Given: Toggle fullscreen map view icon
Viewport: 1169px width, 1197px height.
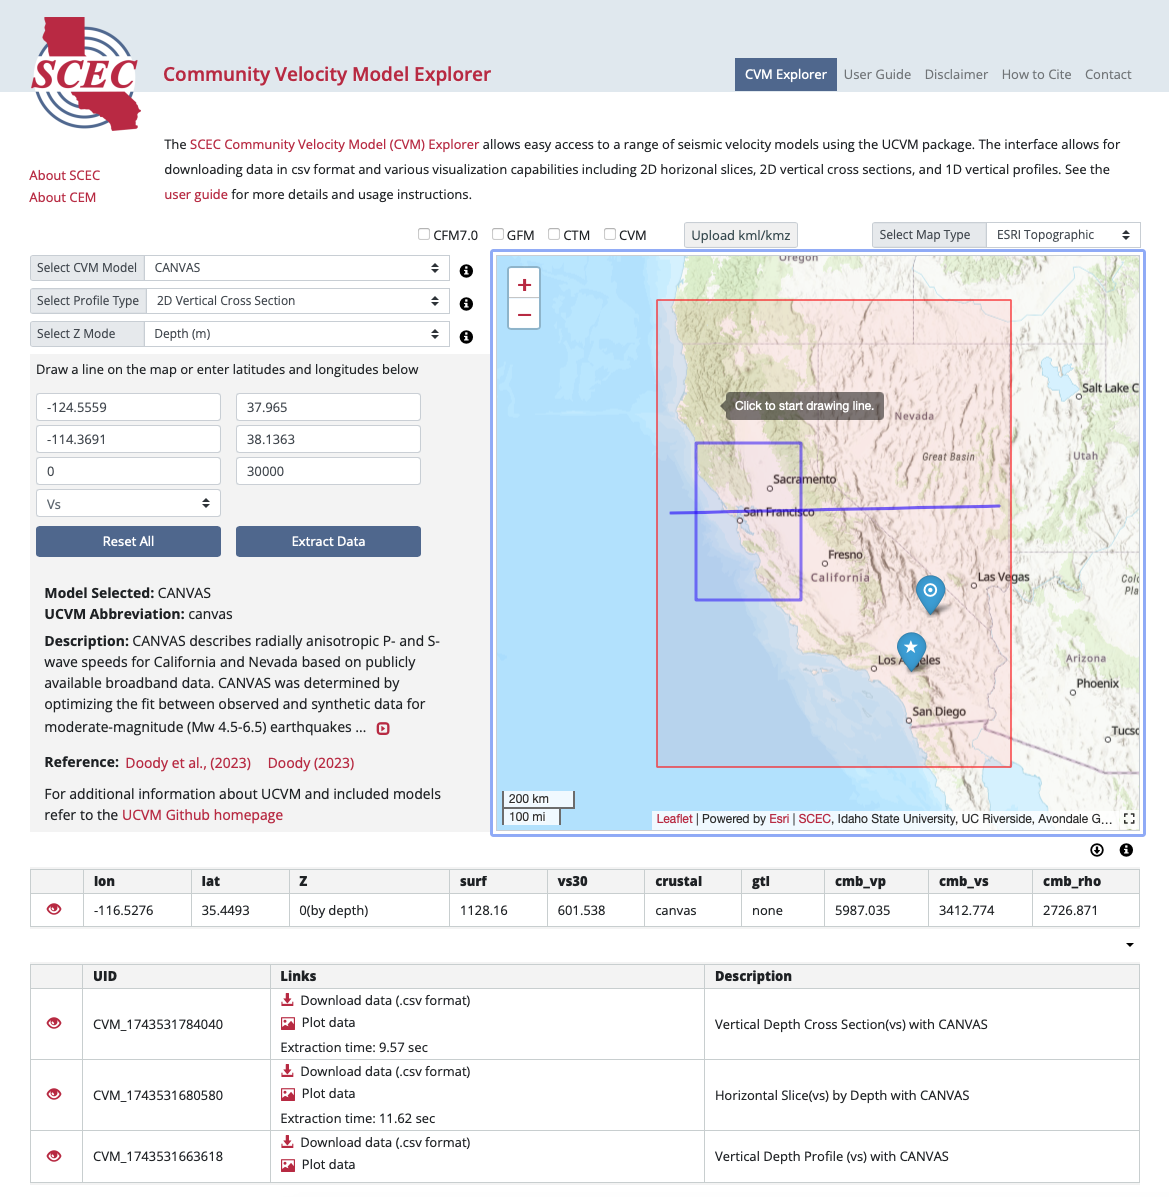Looking at the screenshot, I should (x=1129, y=818).
